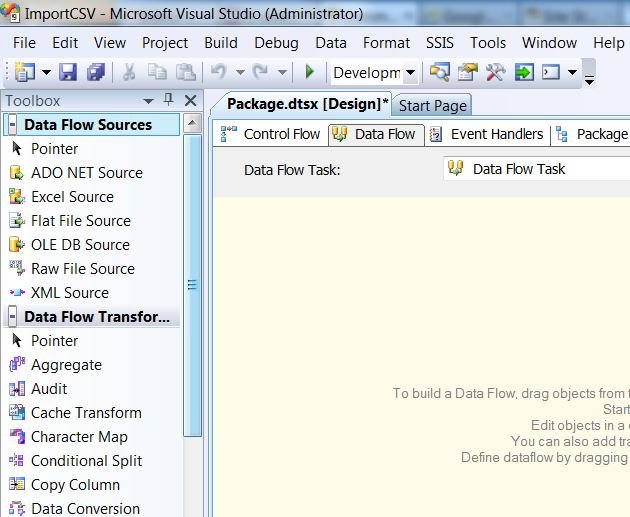Click the Paste clipboard icon
This screenshot has width=630, height=517.
coord(186,73)
